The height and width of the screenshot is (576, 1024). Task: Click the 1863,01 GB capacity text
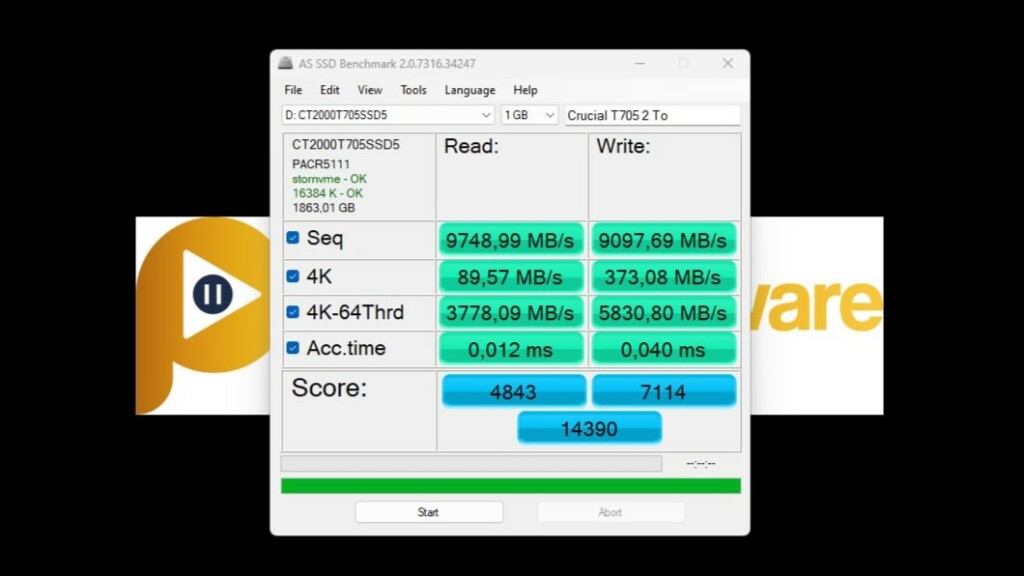[323, 208]
